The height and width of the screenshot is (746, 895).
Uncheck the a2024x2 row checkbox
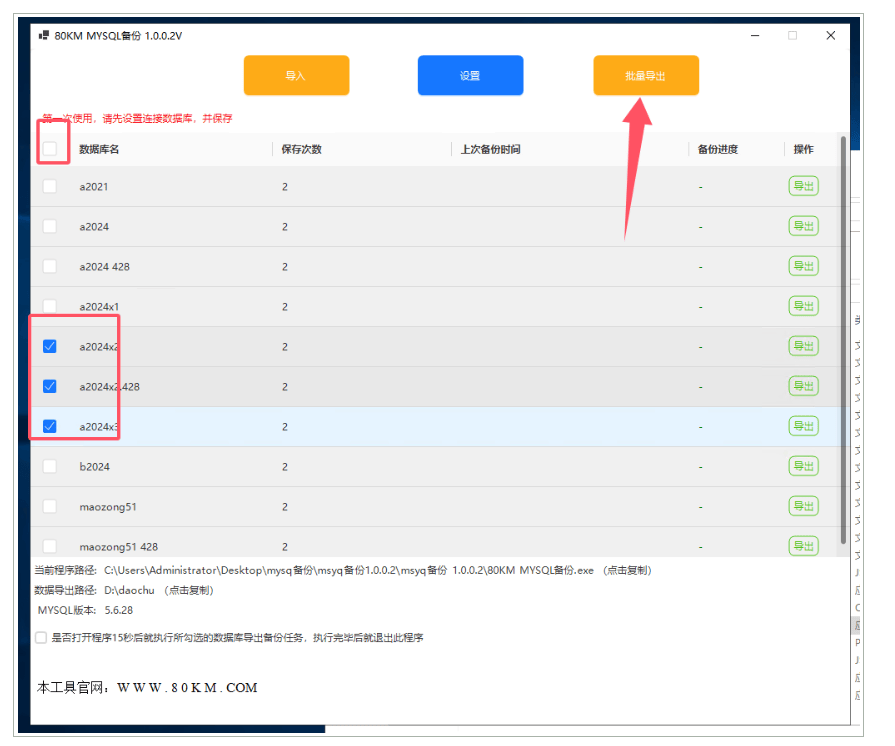click(50, 346)
